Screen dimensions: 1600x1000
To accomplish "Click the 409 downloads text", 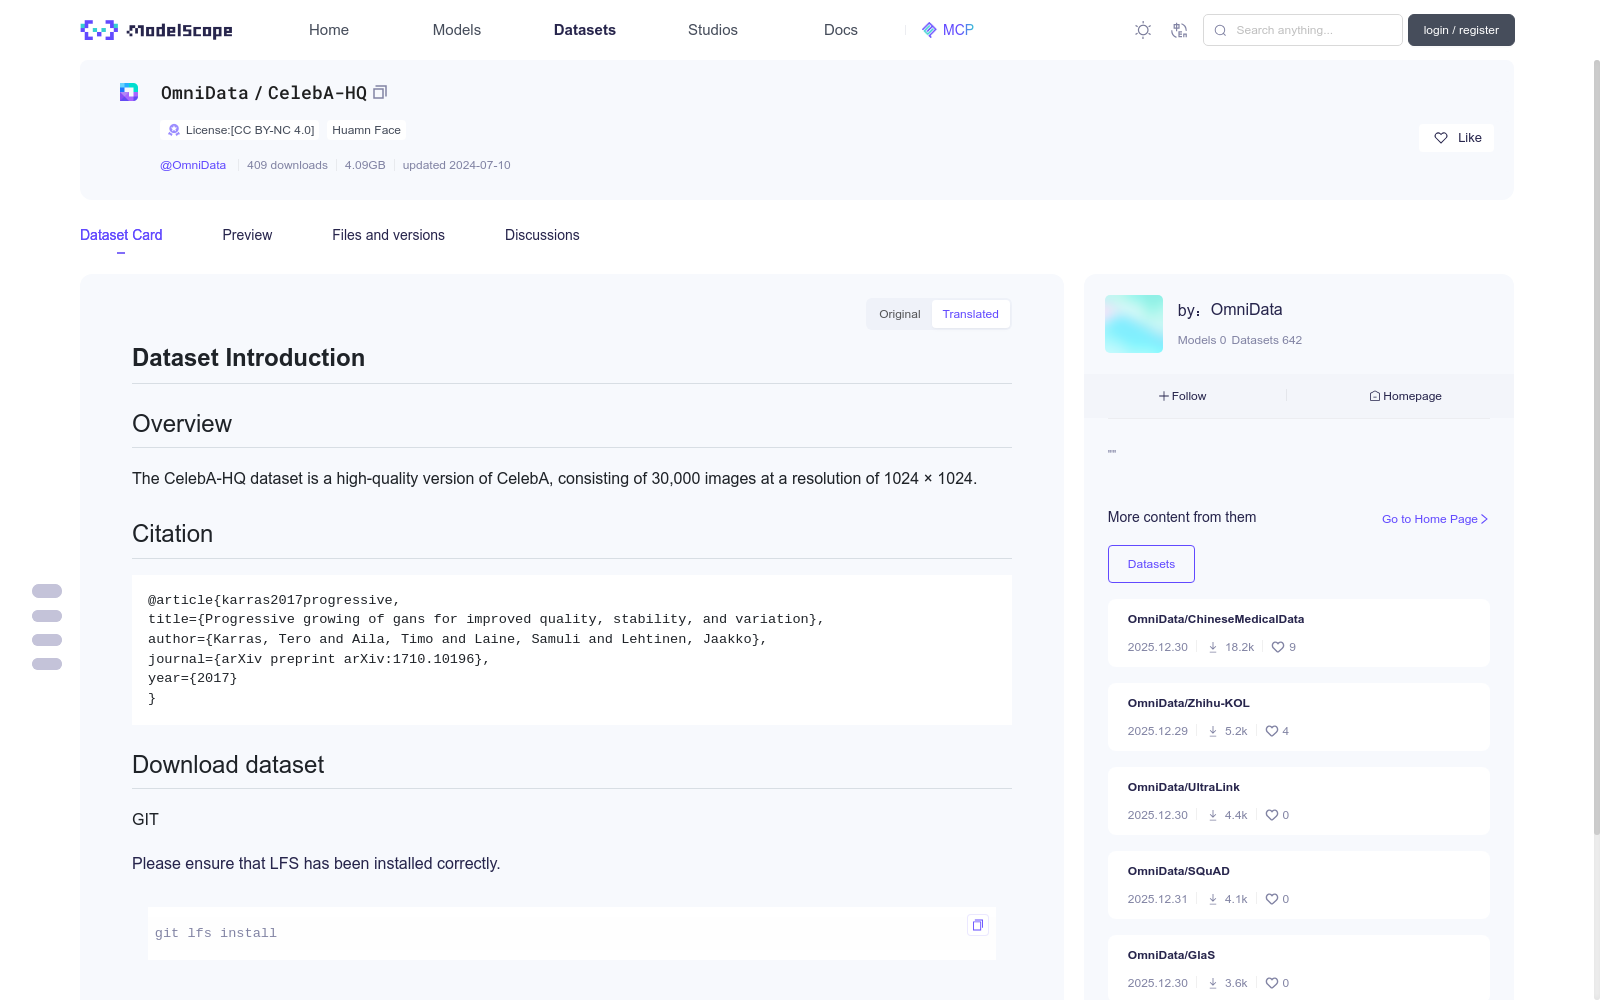I will click(x=287, y=165).
